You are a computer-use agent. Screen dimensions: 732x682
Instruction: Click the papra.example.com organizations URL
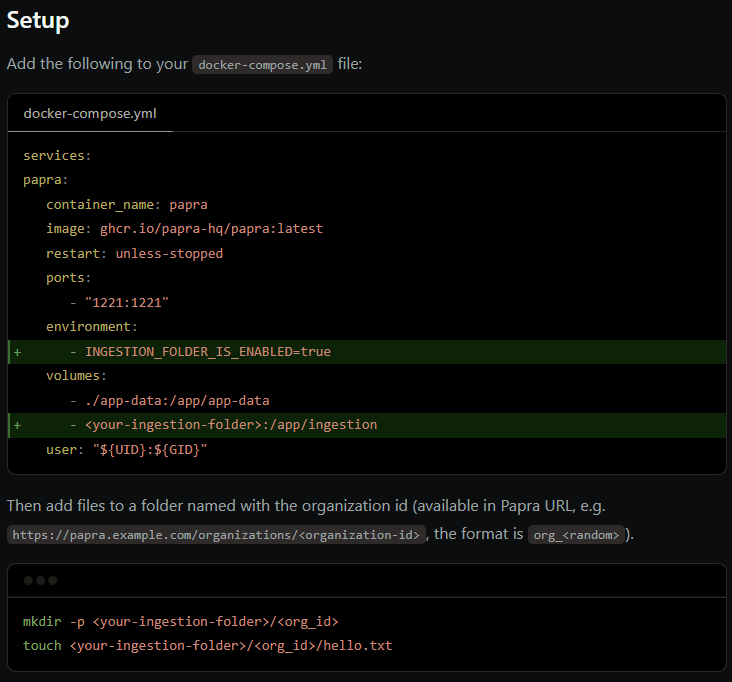pos(216,534)
